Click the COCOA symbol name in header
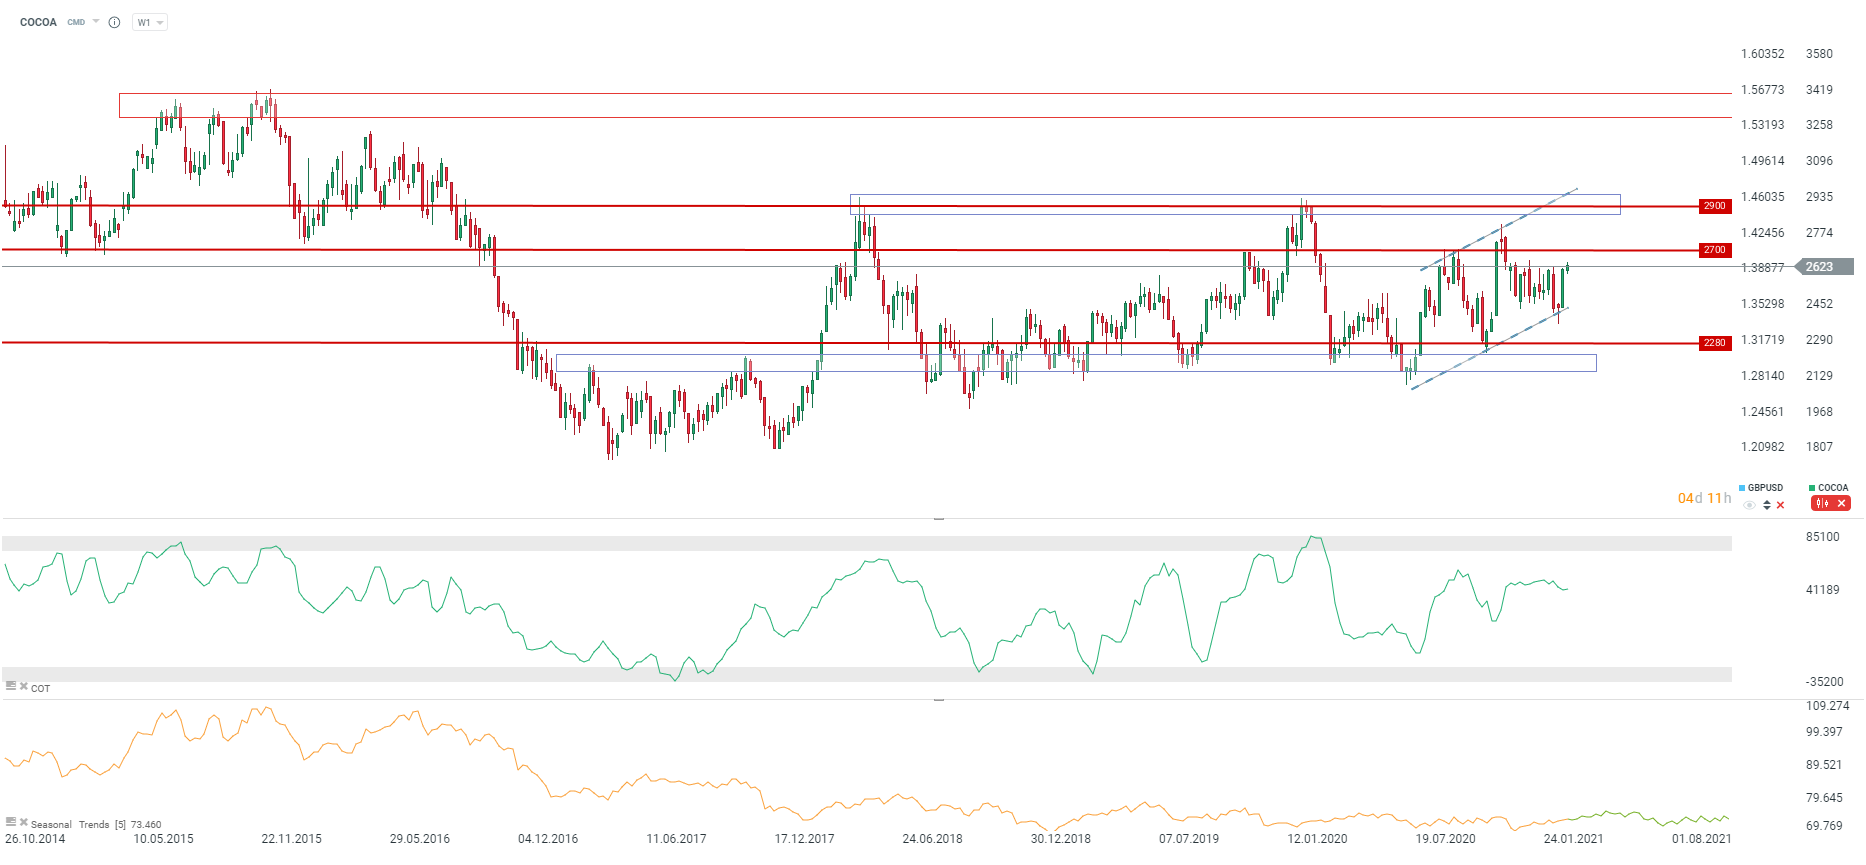Viewport: 1866px width, 865px height. point(38,22)
